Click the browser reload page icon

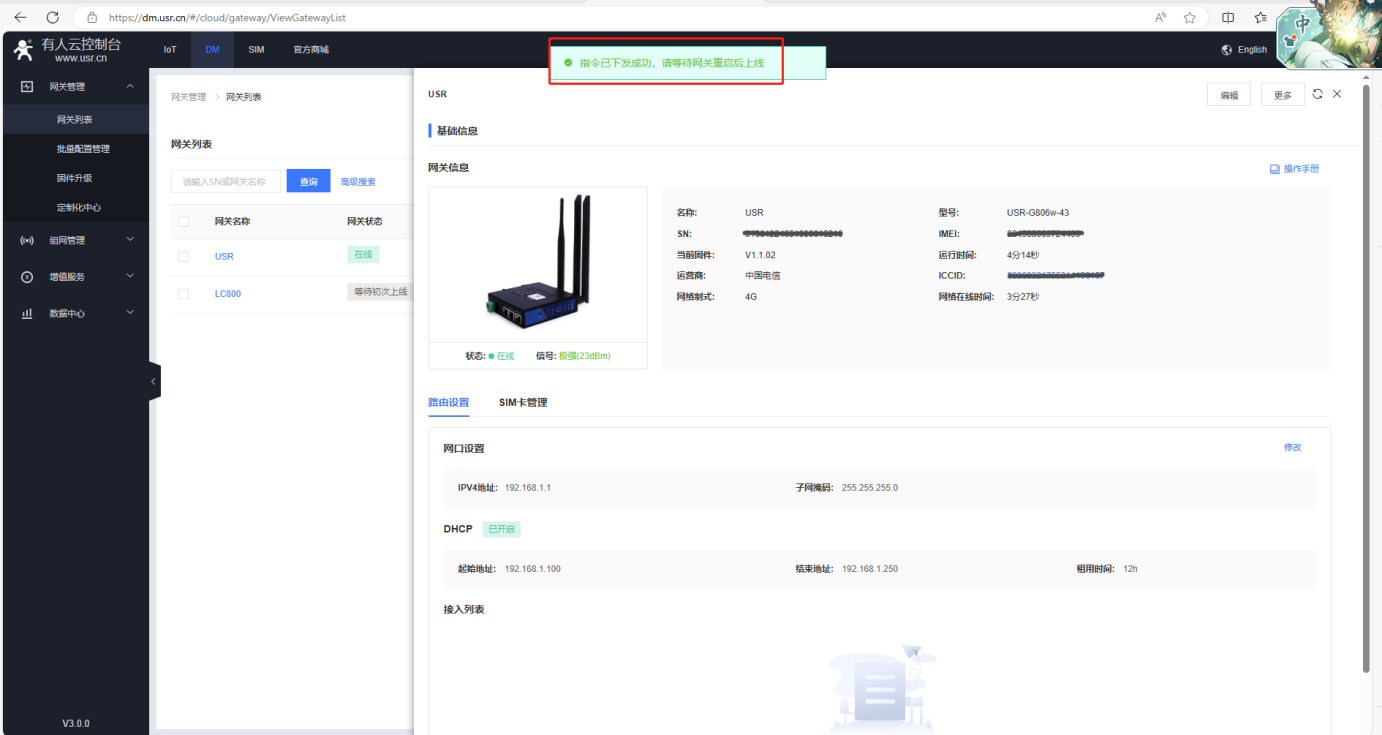53,17
